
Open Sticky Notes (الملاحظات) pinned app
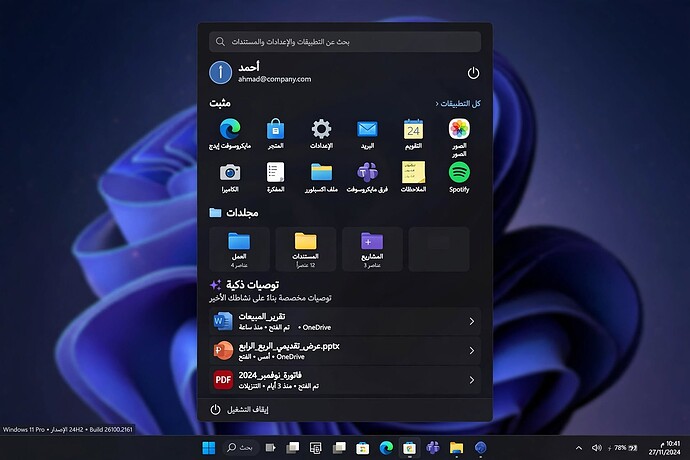[413, 173]
